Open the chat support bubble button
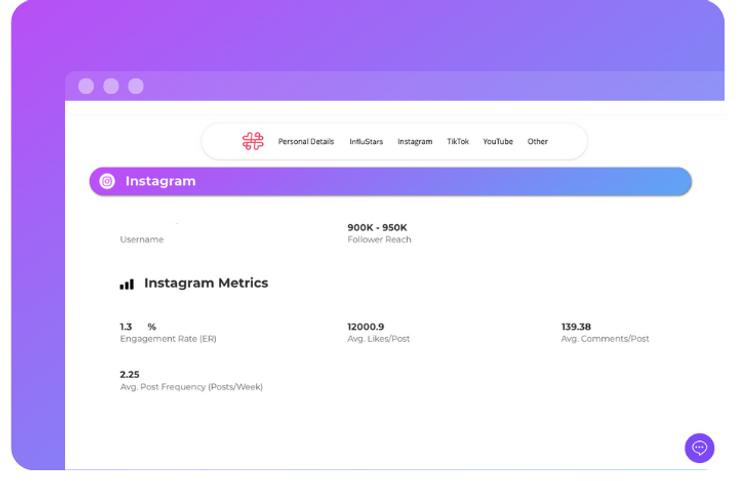 (x=699, y=448)
